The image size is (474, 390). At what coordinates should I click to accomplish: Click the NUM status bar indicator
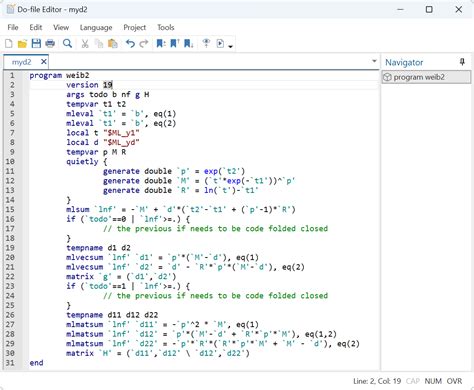coord(433,381)
